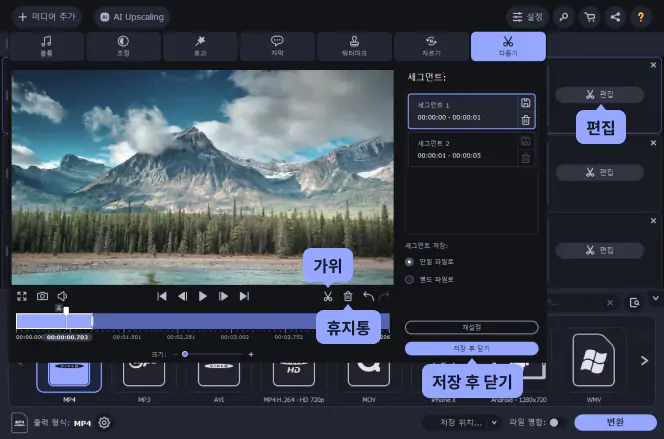This screenshot has width=664, height=439.
Task: Jump to the end of the video
Action: (244, 296)
